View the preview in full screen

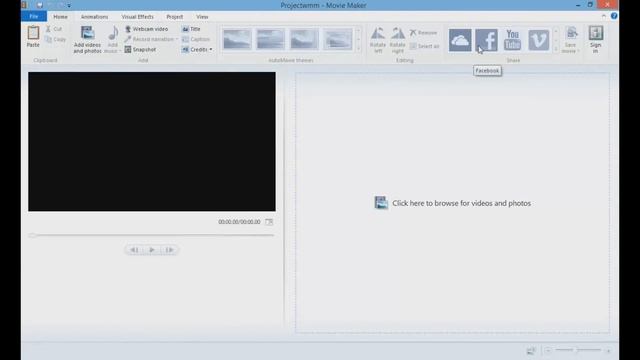(x=269, y=222)
